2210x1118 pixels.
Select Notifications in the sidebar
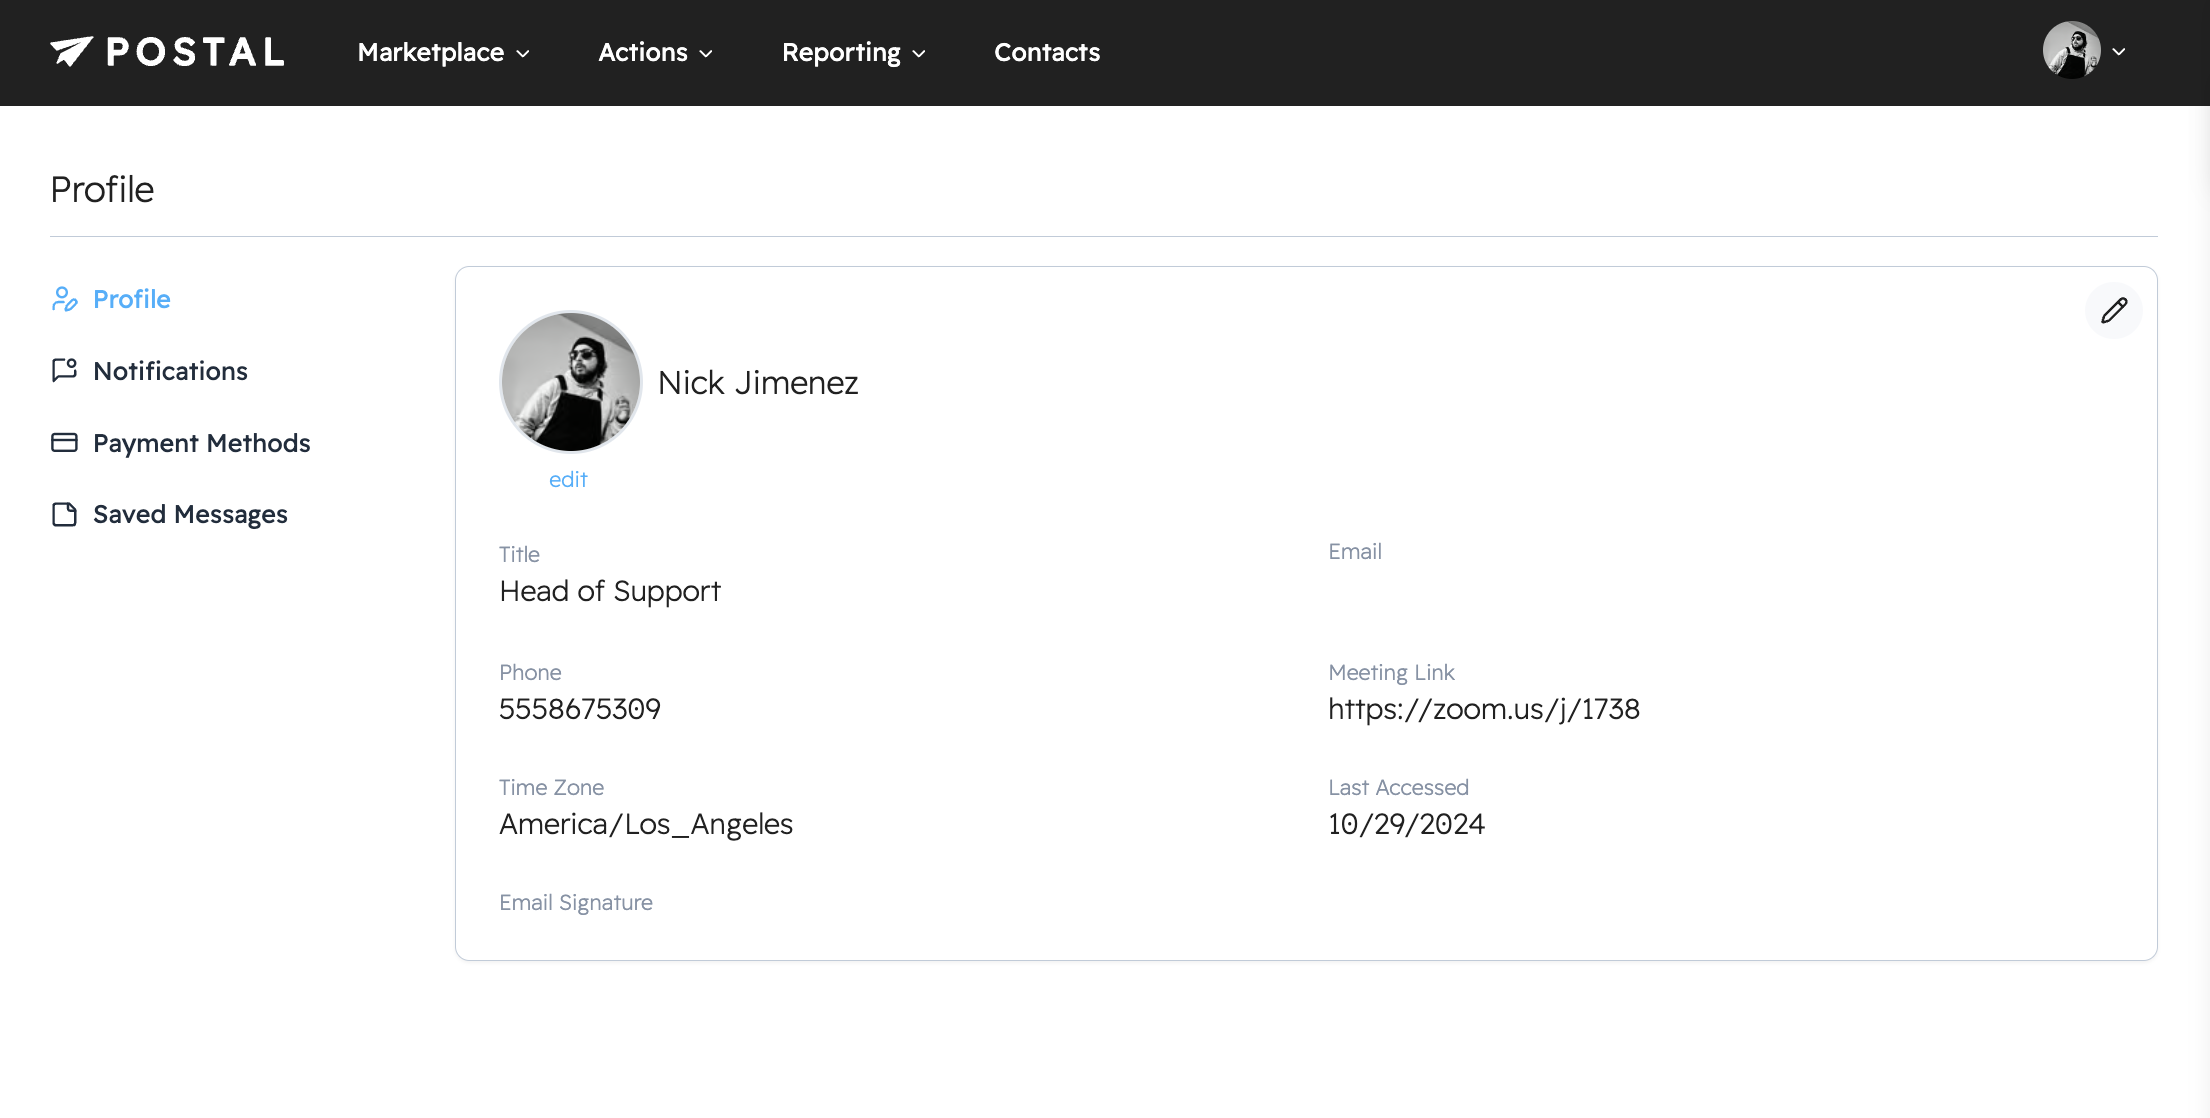click(170, 371)
